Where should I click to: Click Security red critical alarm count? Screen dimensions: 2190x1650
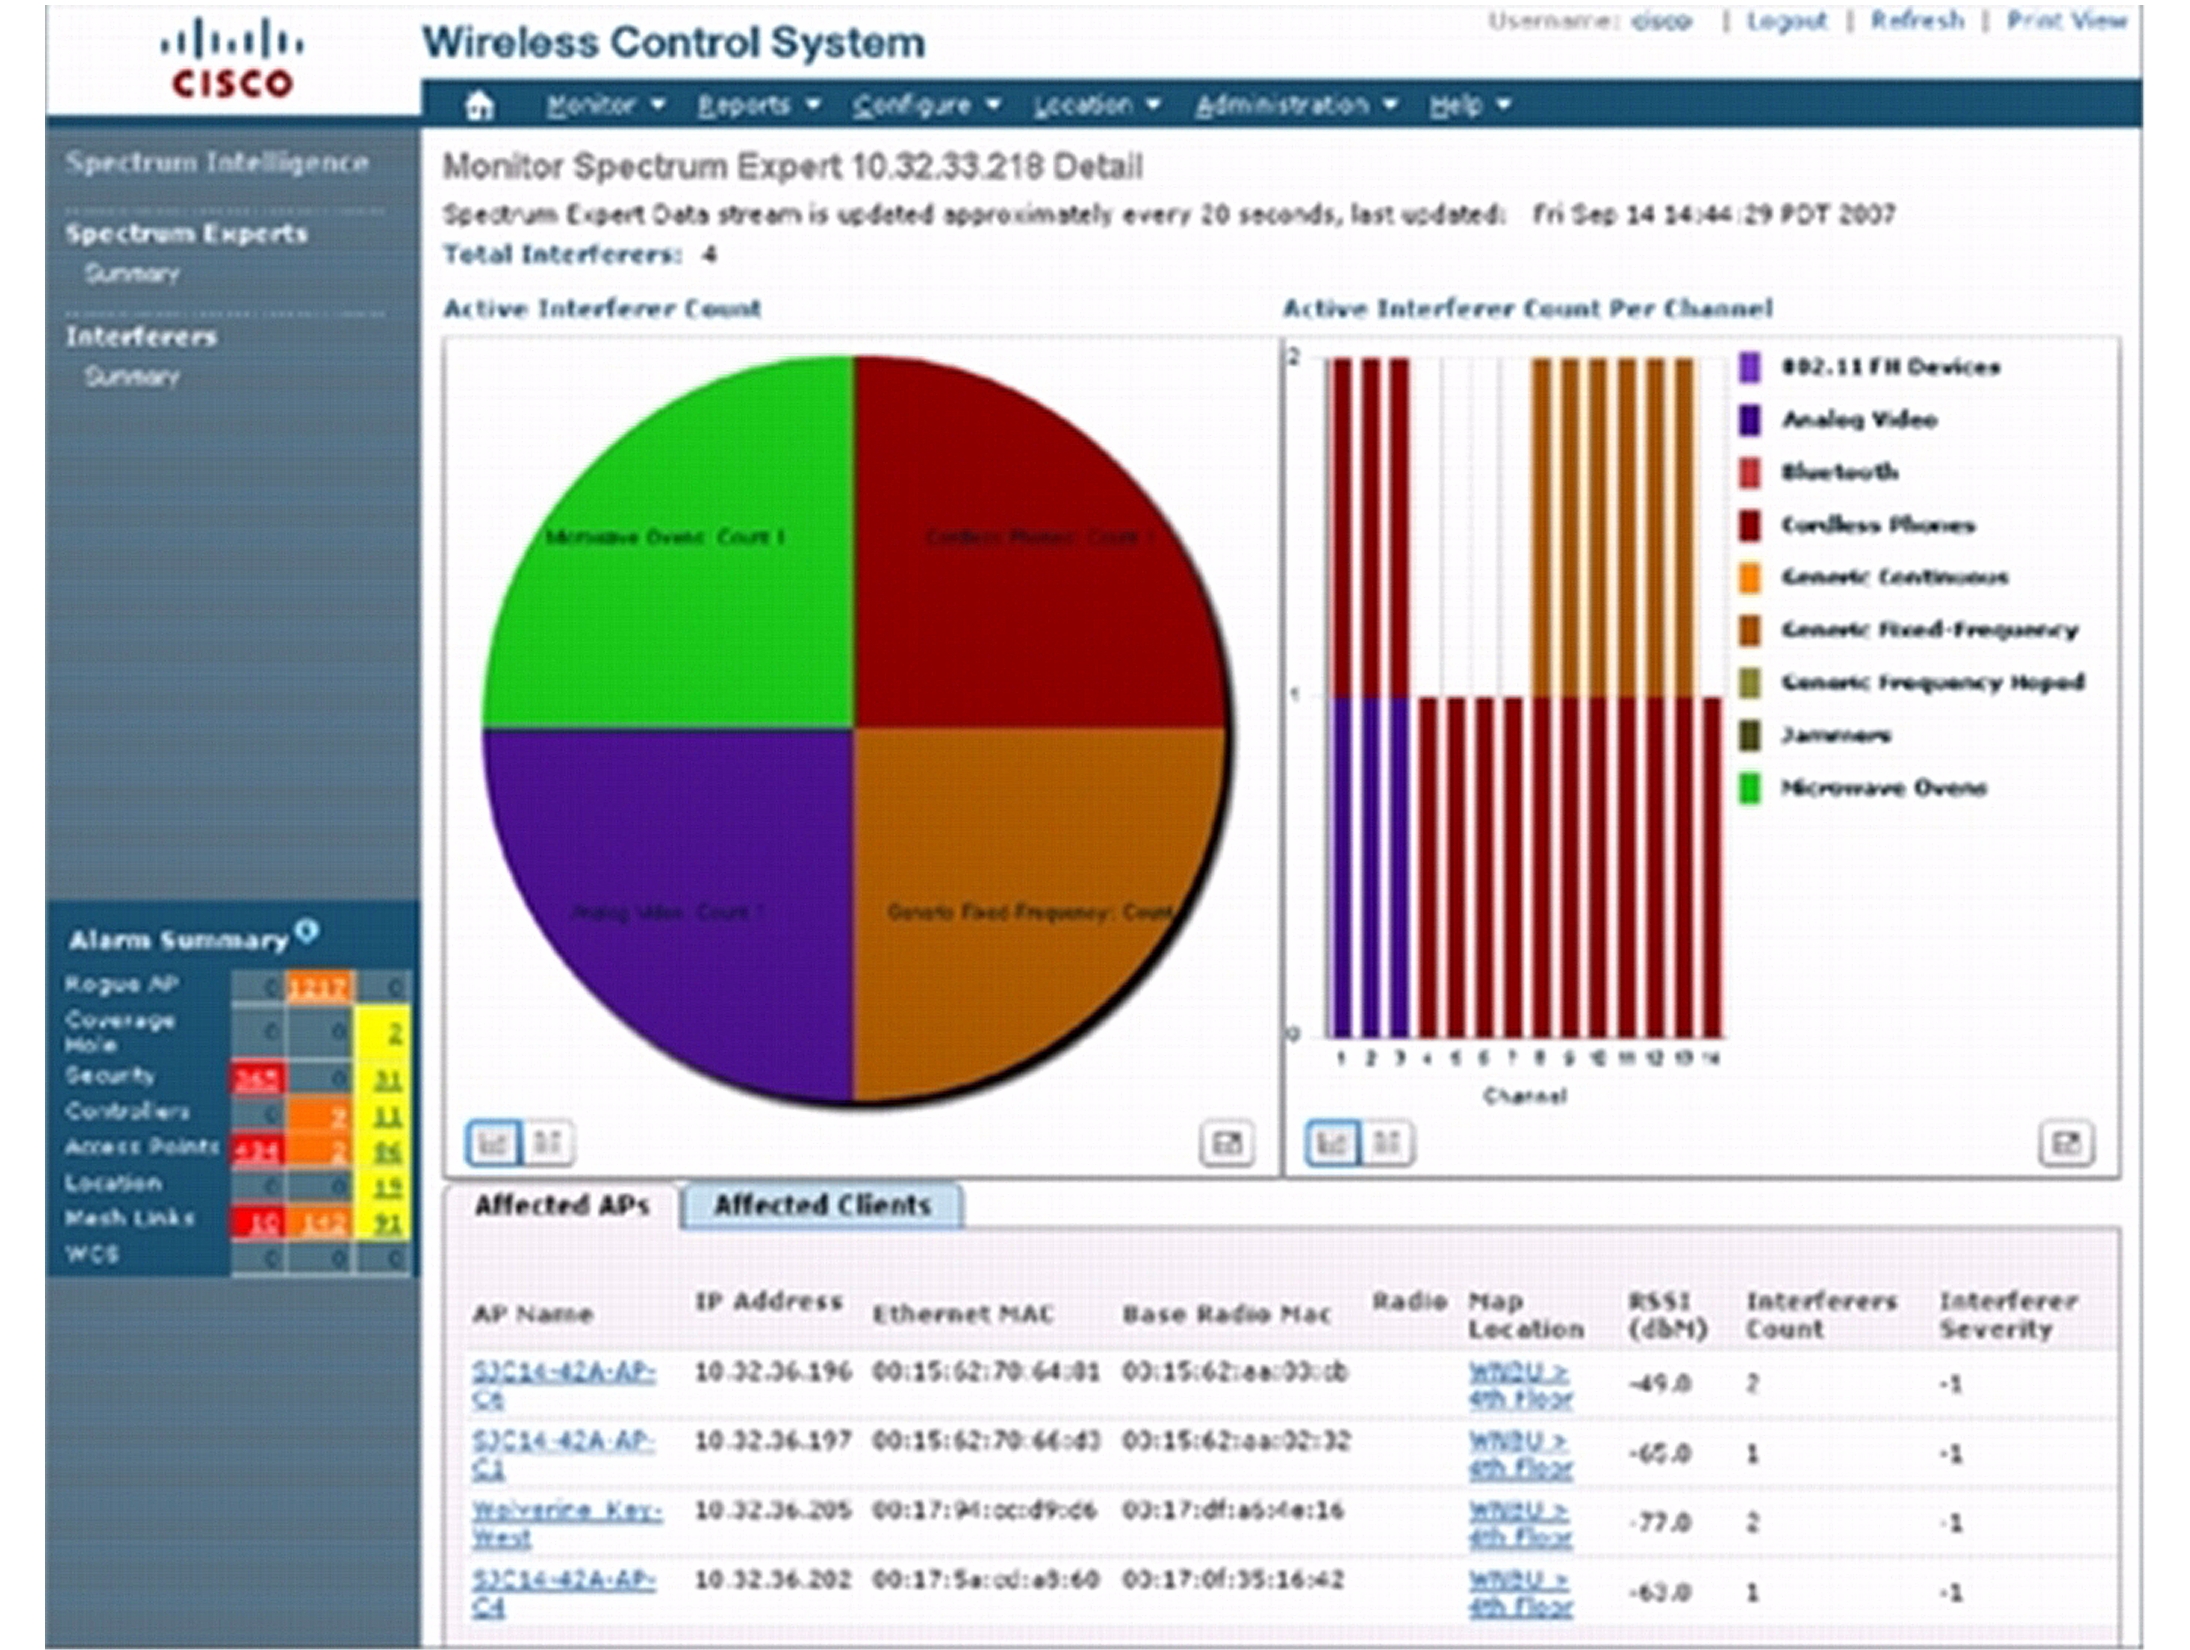[258, 1079]
